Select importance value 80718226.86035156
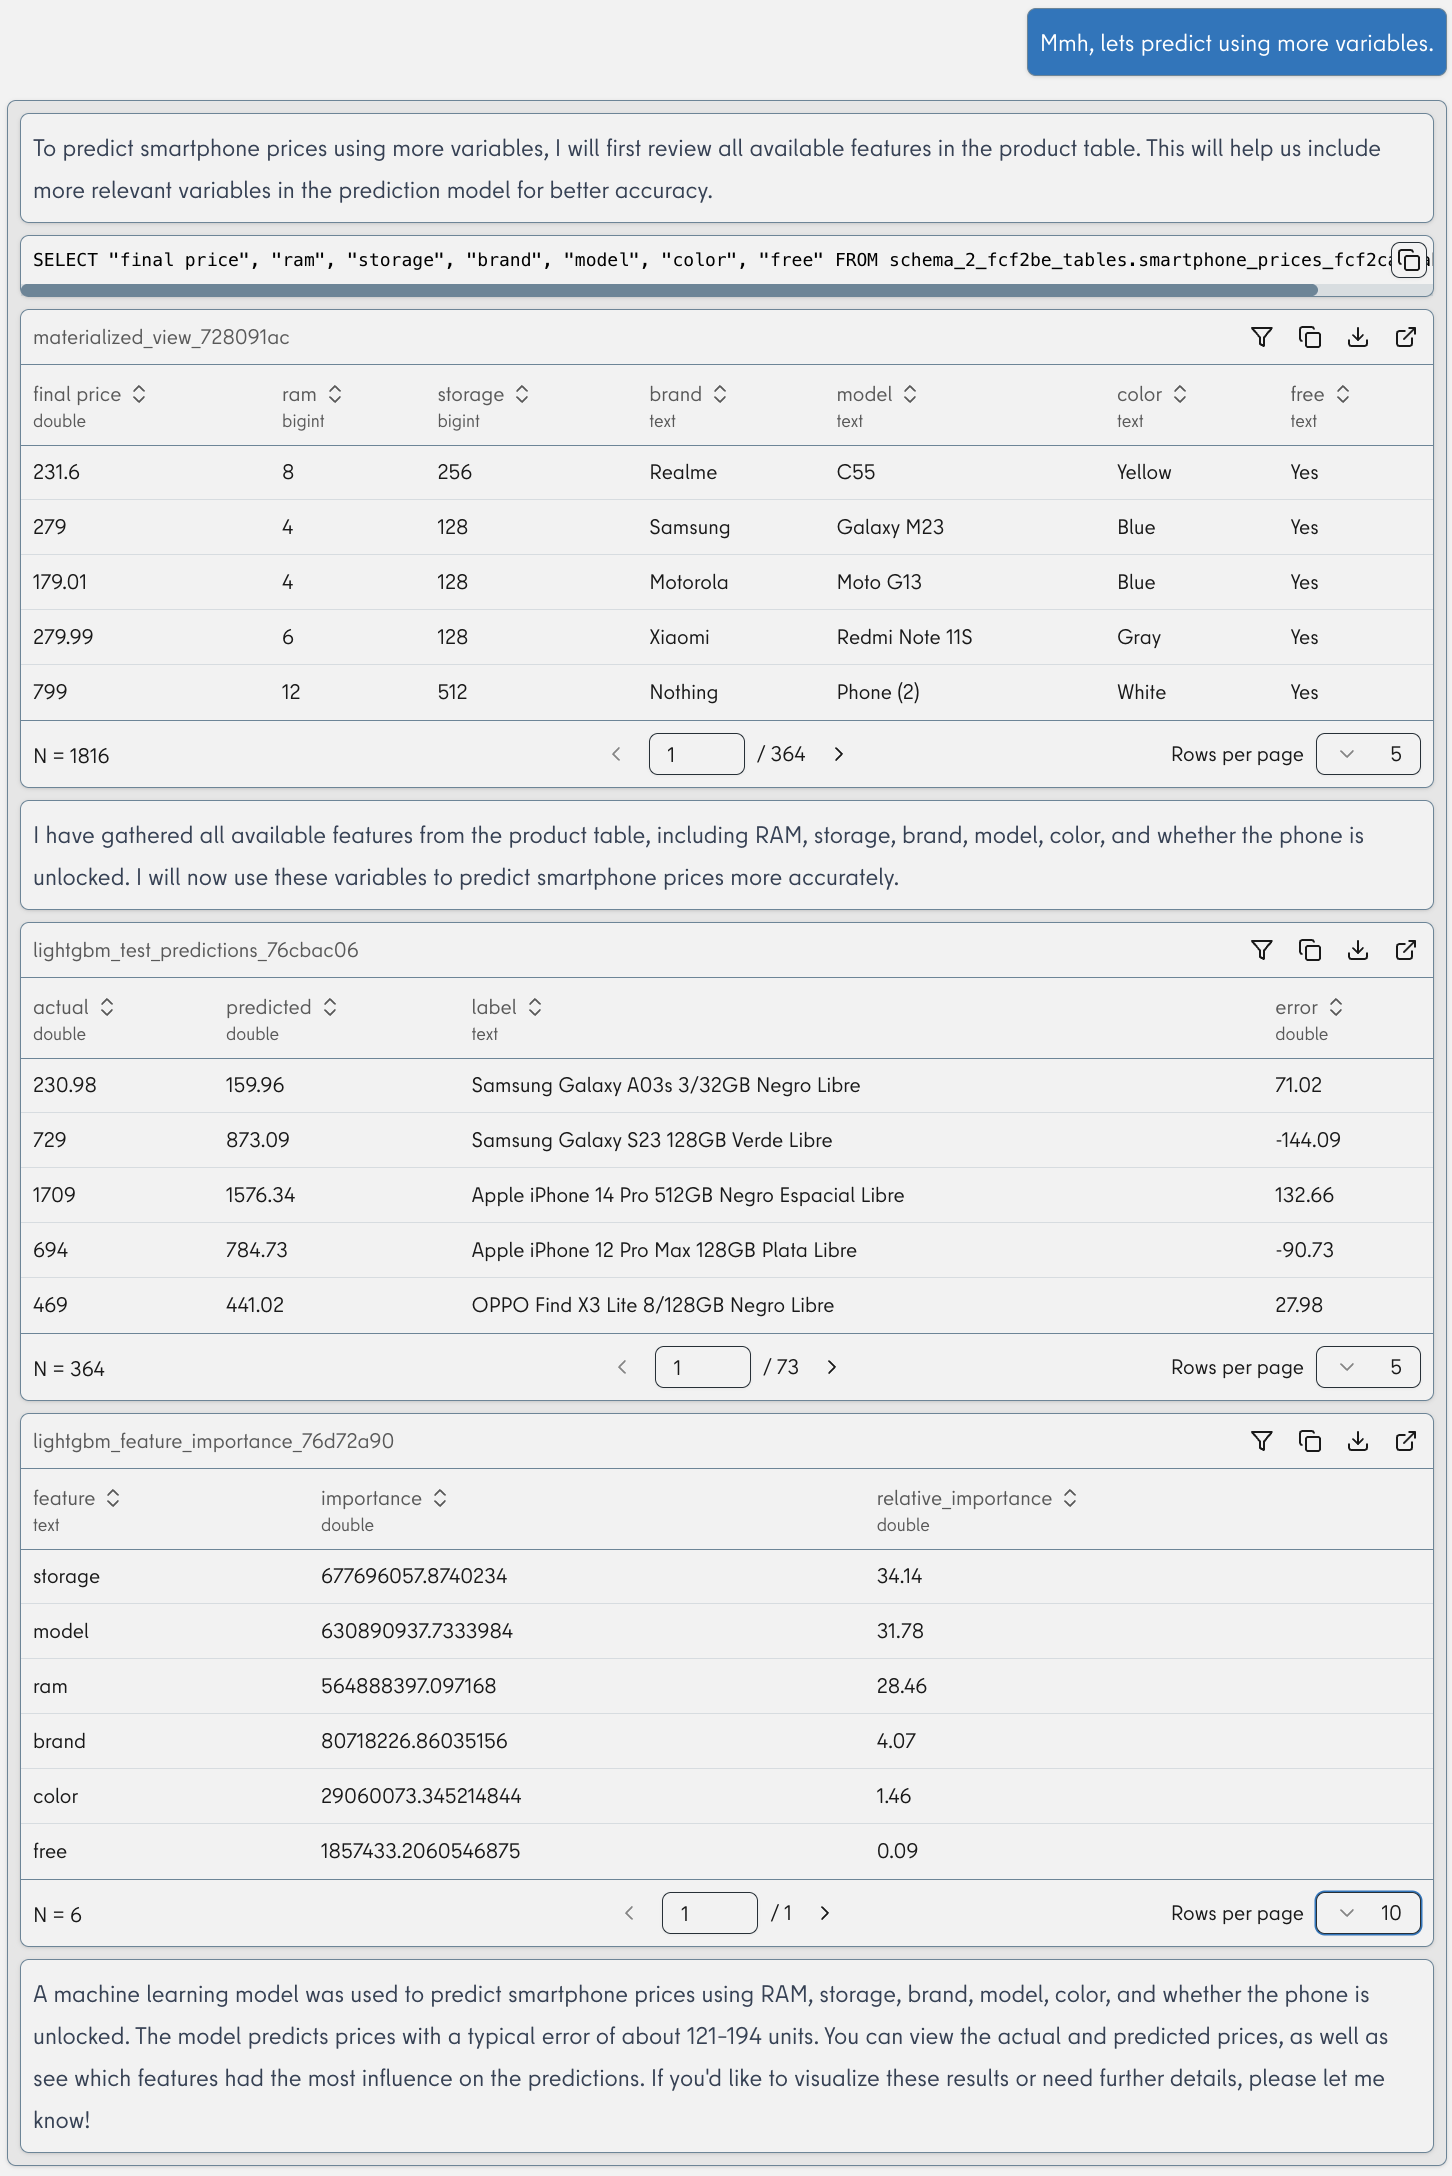1452x2176 pixels. (x=414, y=1741)
